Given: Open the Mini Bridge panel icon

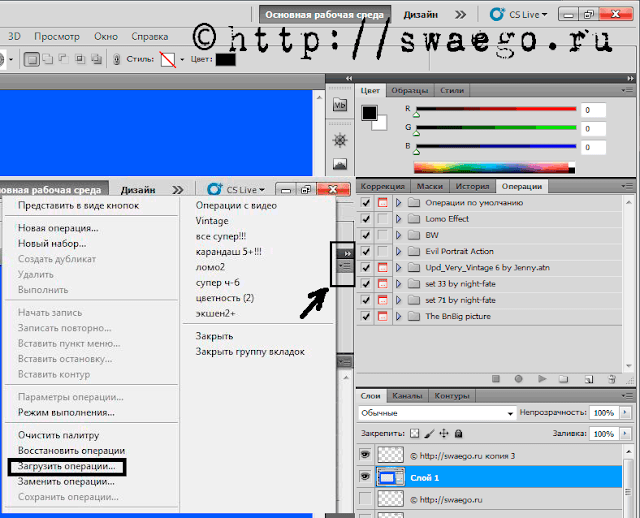Looking at the screenshot, I should click(340, 105).
